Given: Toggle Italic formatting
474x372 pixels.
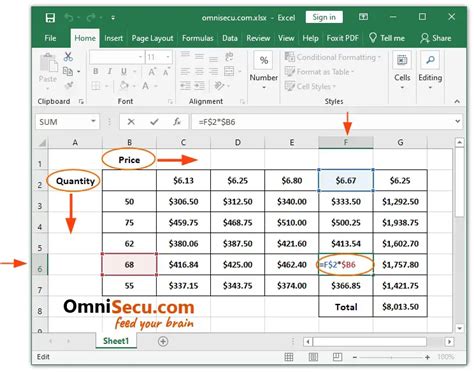Looking at the screenshot, I should pos(109,71).
